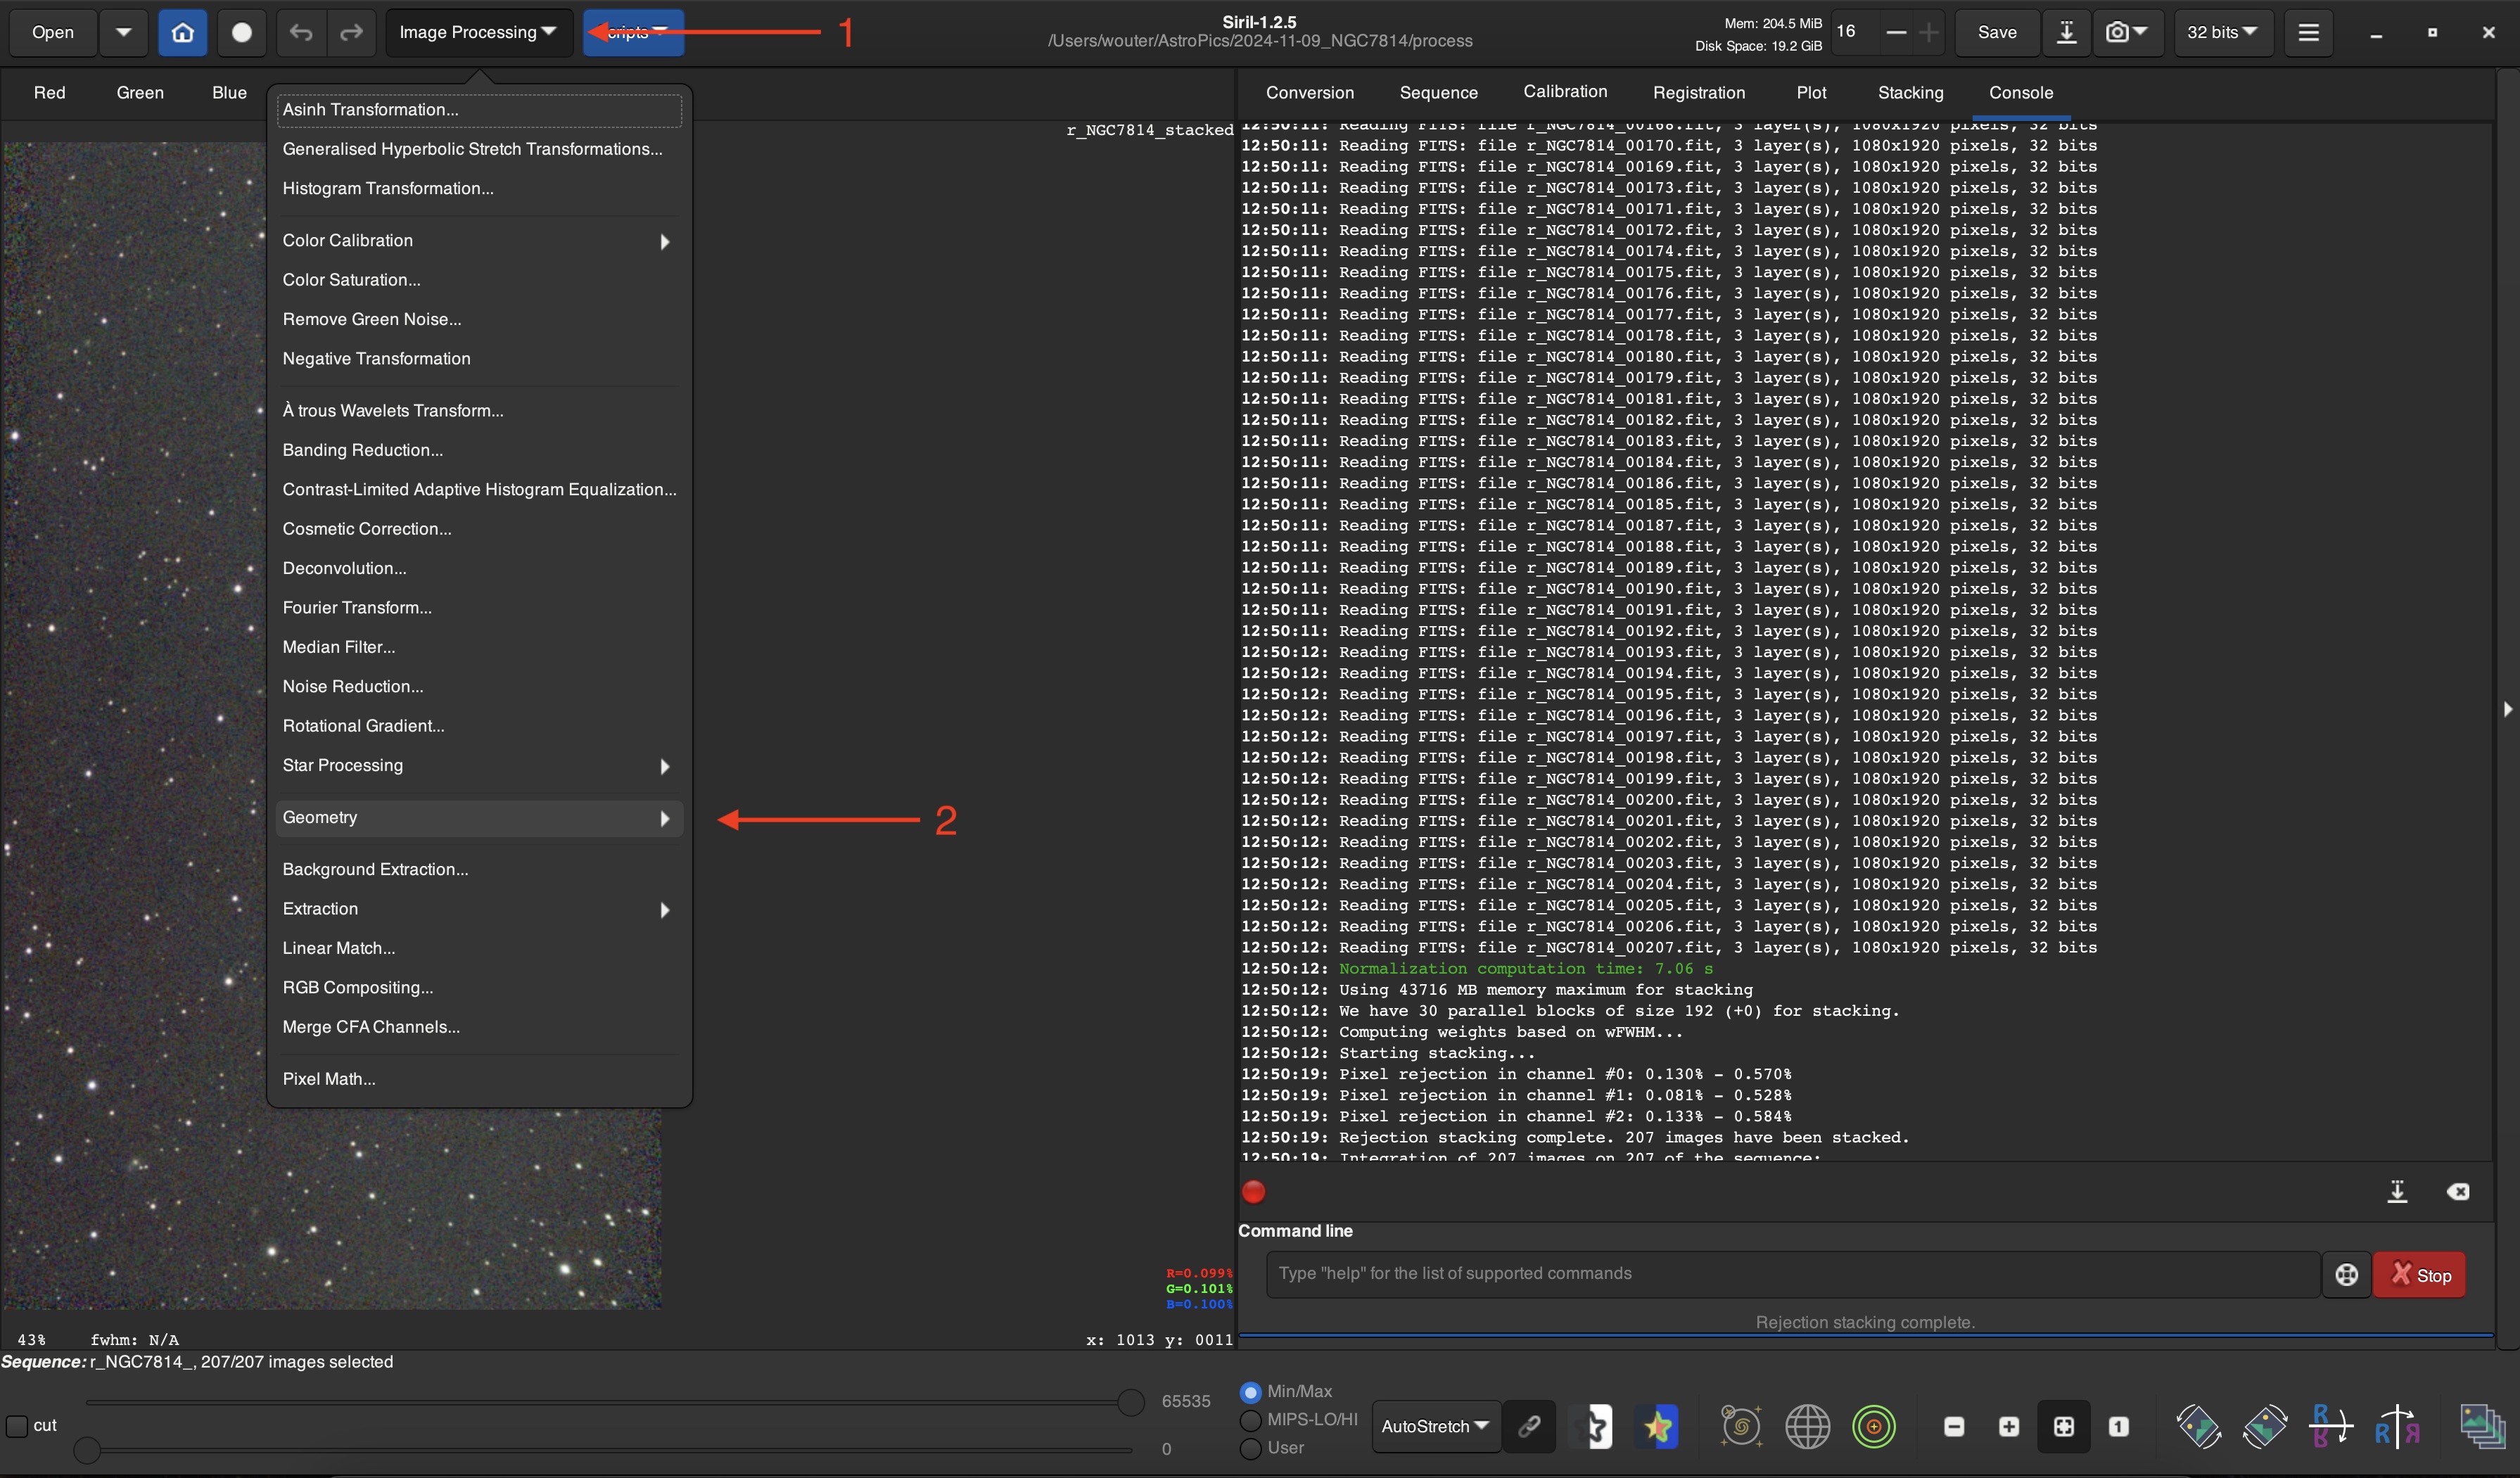Click the rotate image clockwise icon

(x=2264, y=1426)
